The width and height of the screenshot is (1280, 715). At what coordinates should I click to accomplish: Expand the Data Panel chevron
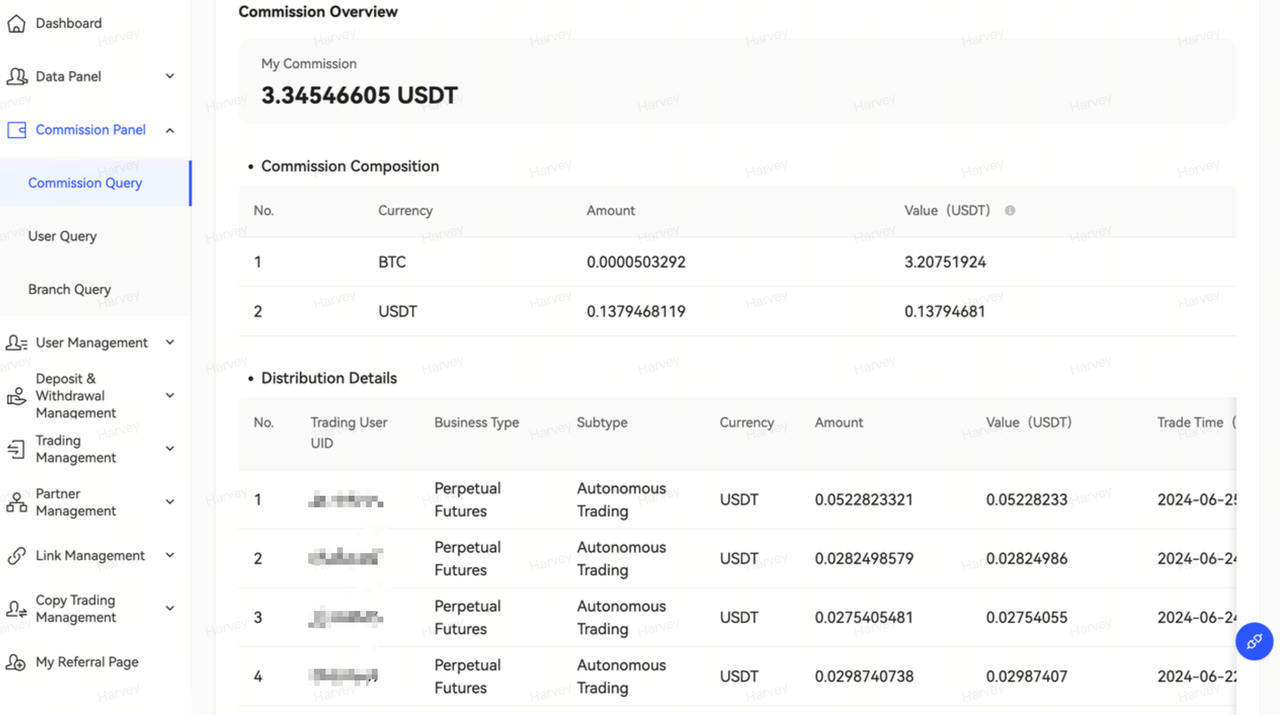(x=170, y=76)
